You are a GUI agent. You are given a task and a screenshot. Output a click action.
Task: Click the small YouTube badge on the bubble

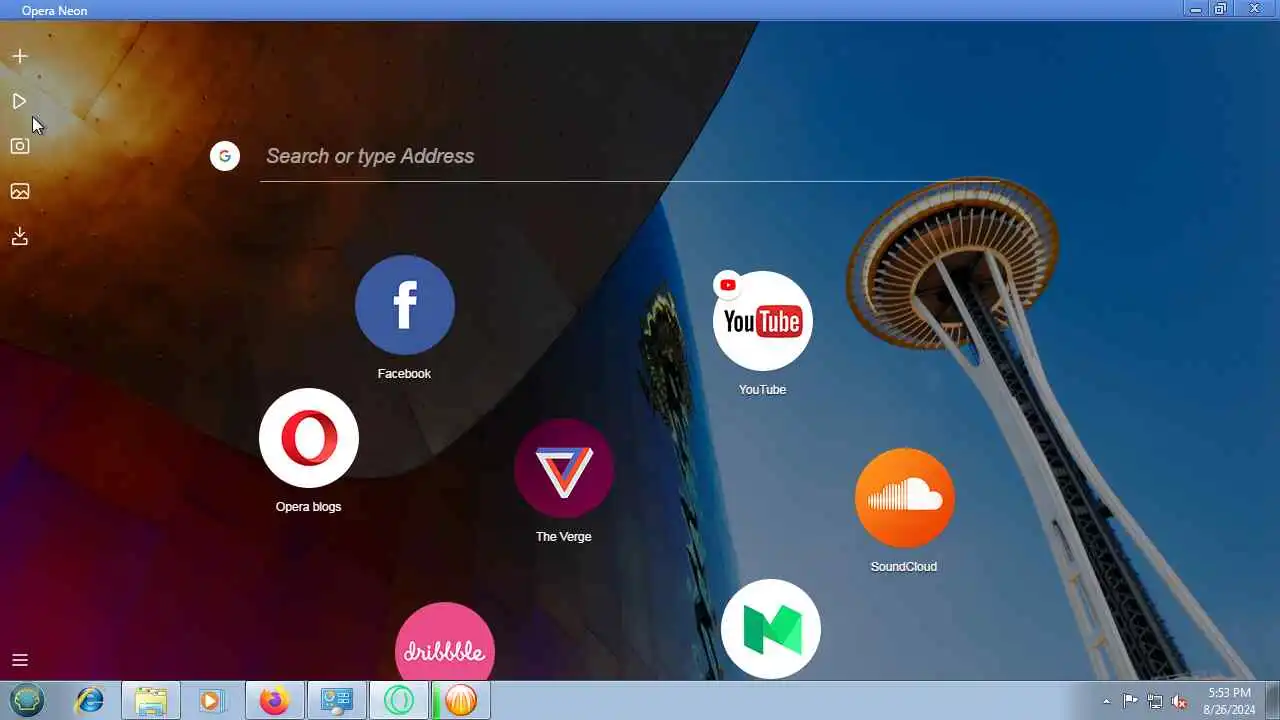pyautogui.click(x=727, y=285)
